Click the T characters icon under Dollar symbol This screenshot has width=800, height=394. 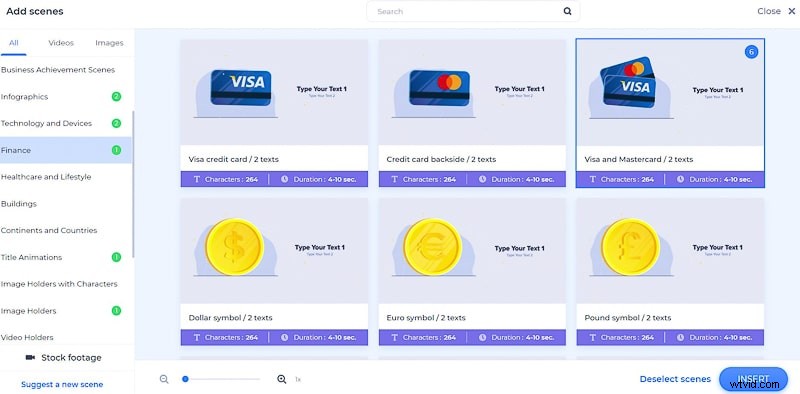(x=196, y=337)
